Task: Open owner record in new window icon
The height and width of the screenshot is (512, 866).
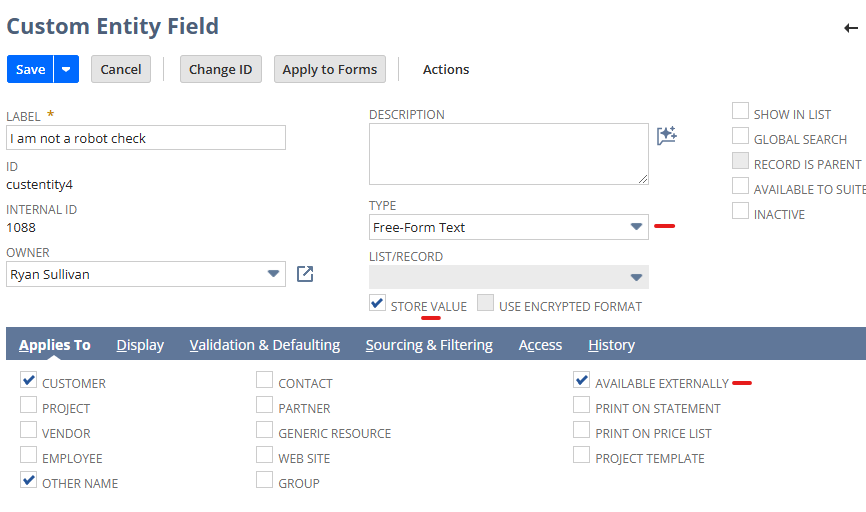Action: [305, 274]
